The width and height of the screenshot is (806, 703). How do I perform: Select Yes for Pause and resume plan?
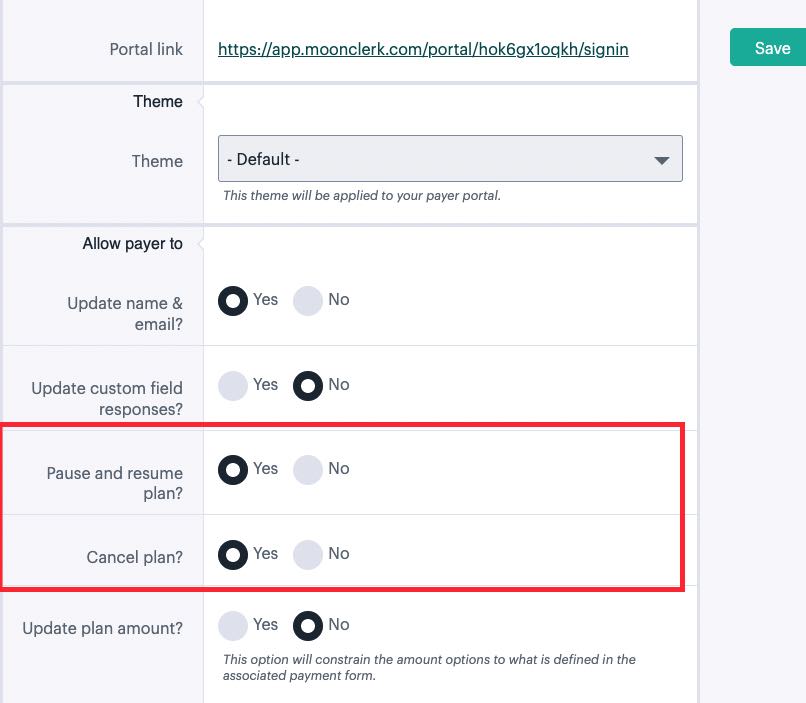click(x=232, y=470)
